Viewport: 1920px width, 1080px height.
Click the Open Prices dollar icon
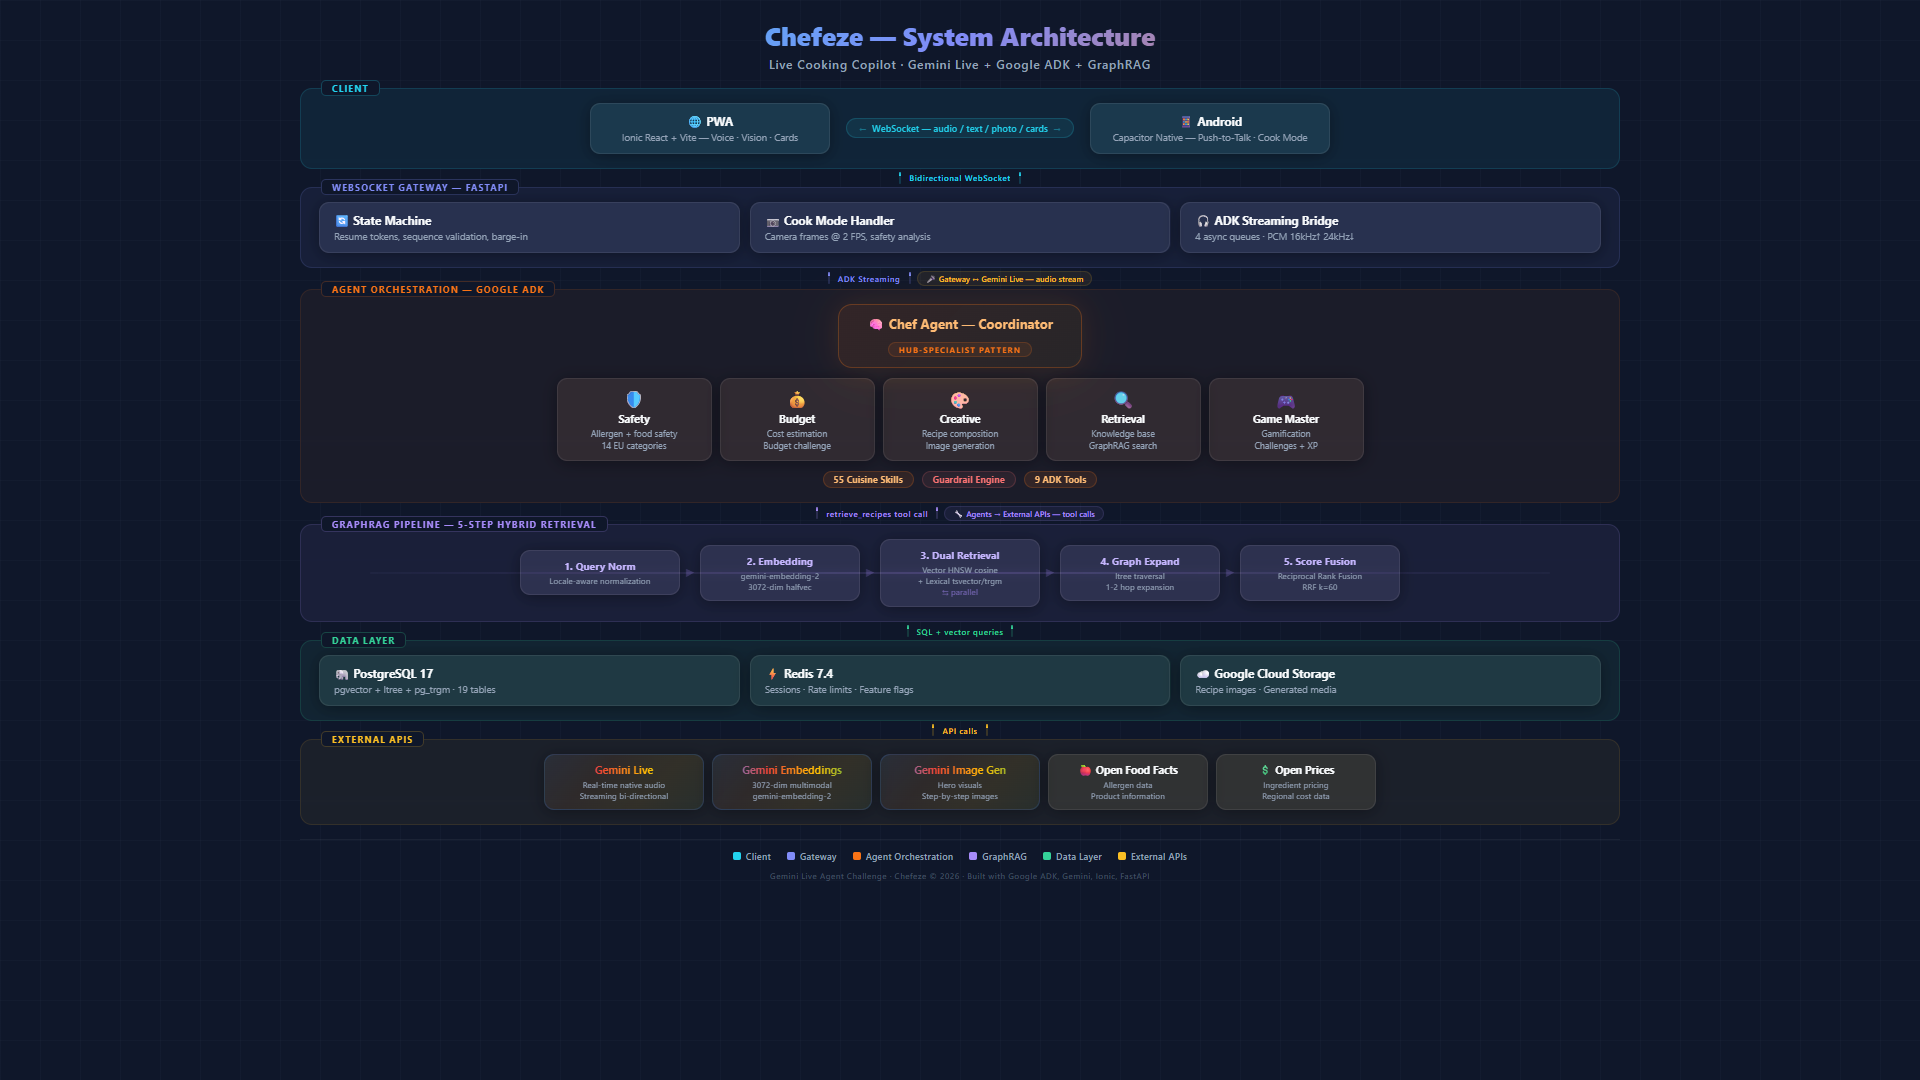(1265, 771)
